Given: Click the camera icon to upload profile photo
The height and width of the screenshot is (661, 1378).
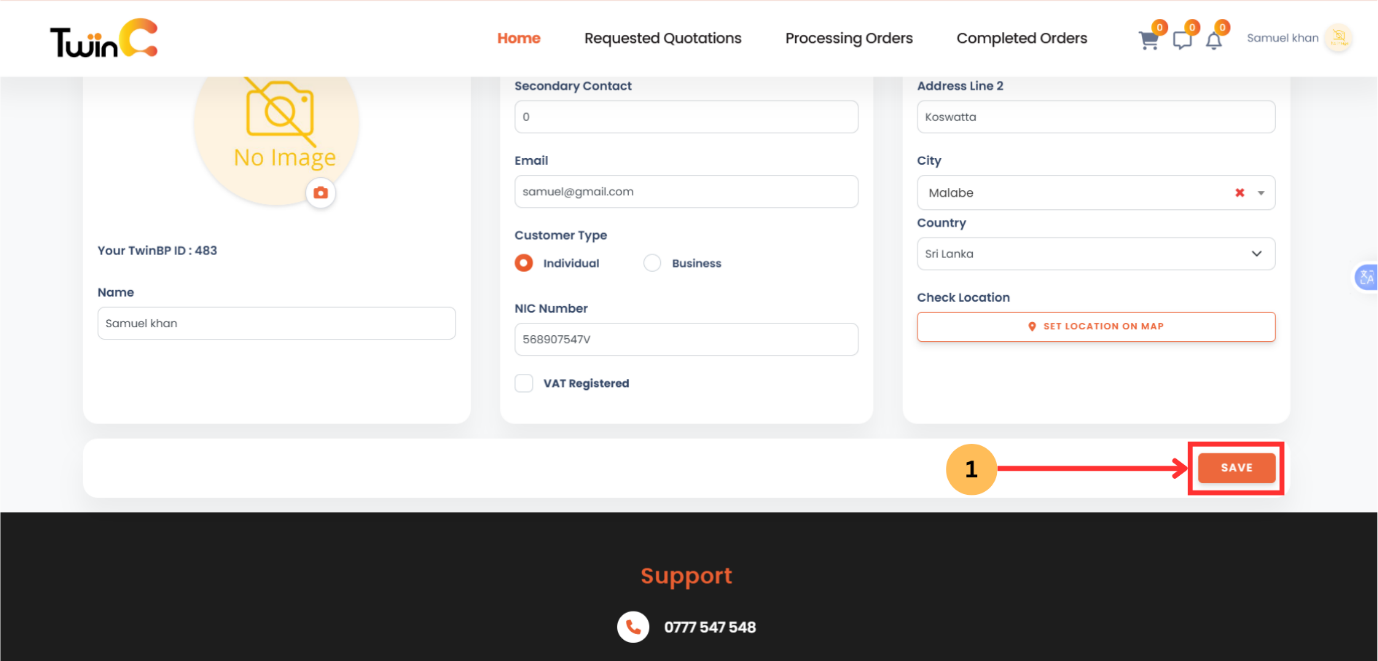Looking at the screenshot, I should tap(321, 193).
